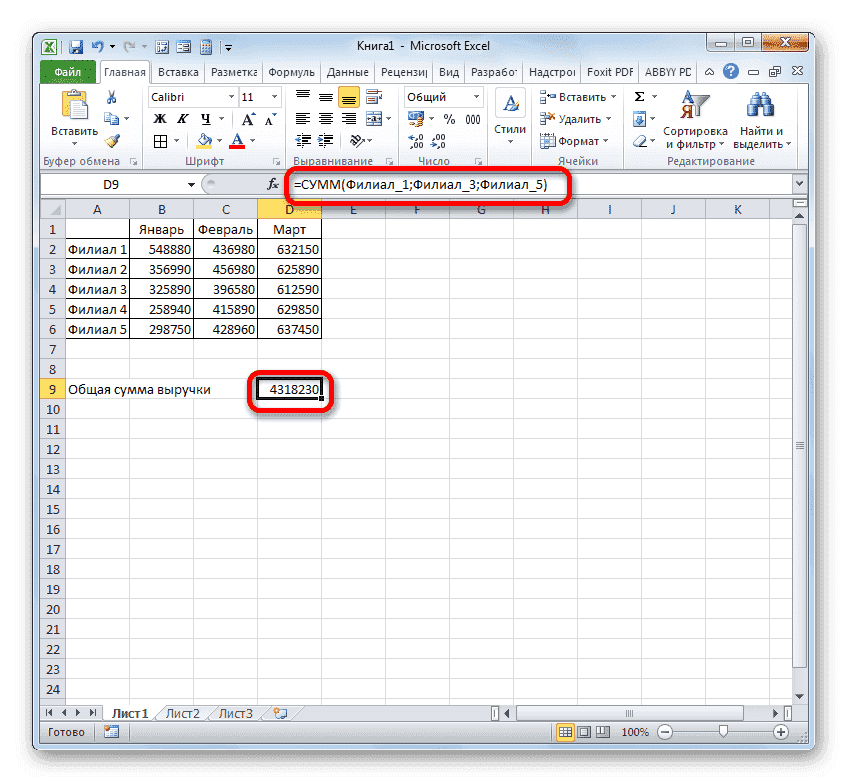Click the Save icon on Quick Access Toolbar
Screen dimensions: 848x783
(75, 46)
